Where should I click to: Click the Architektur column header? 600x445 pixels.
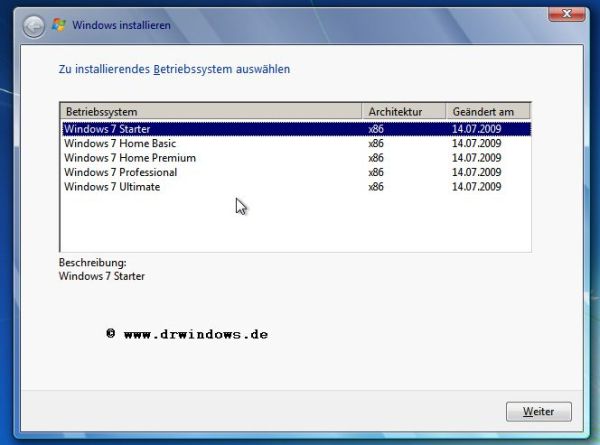(x=404, y=112)
